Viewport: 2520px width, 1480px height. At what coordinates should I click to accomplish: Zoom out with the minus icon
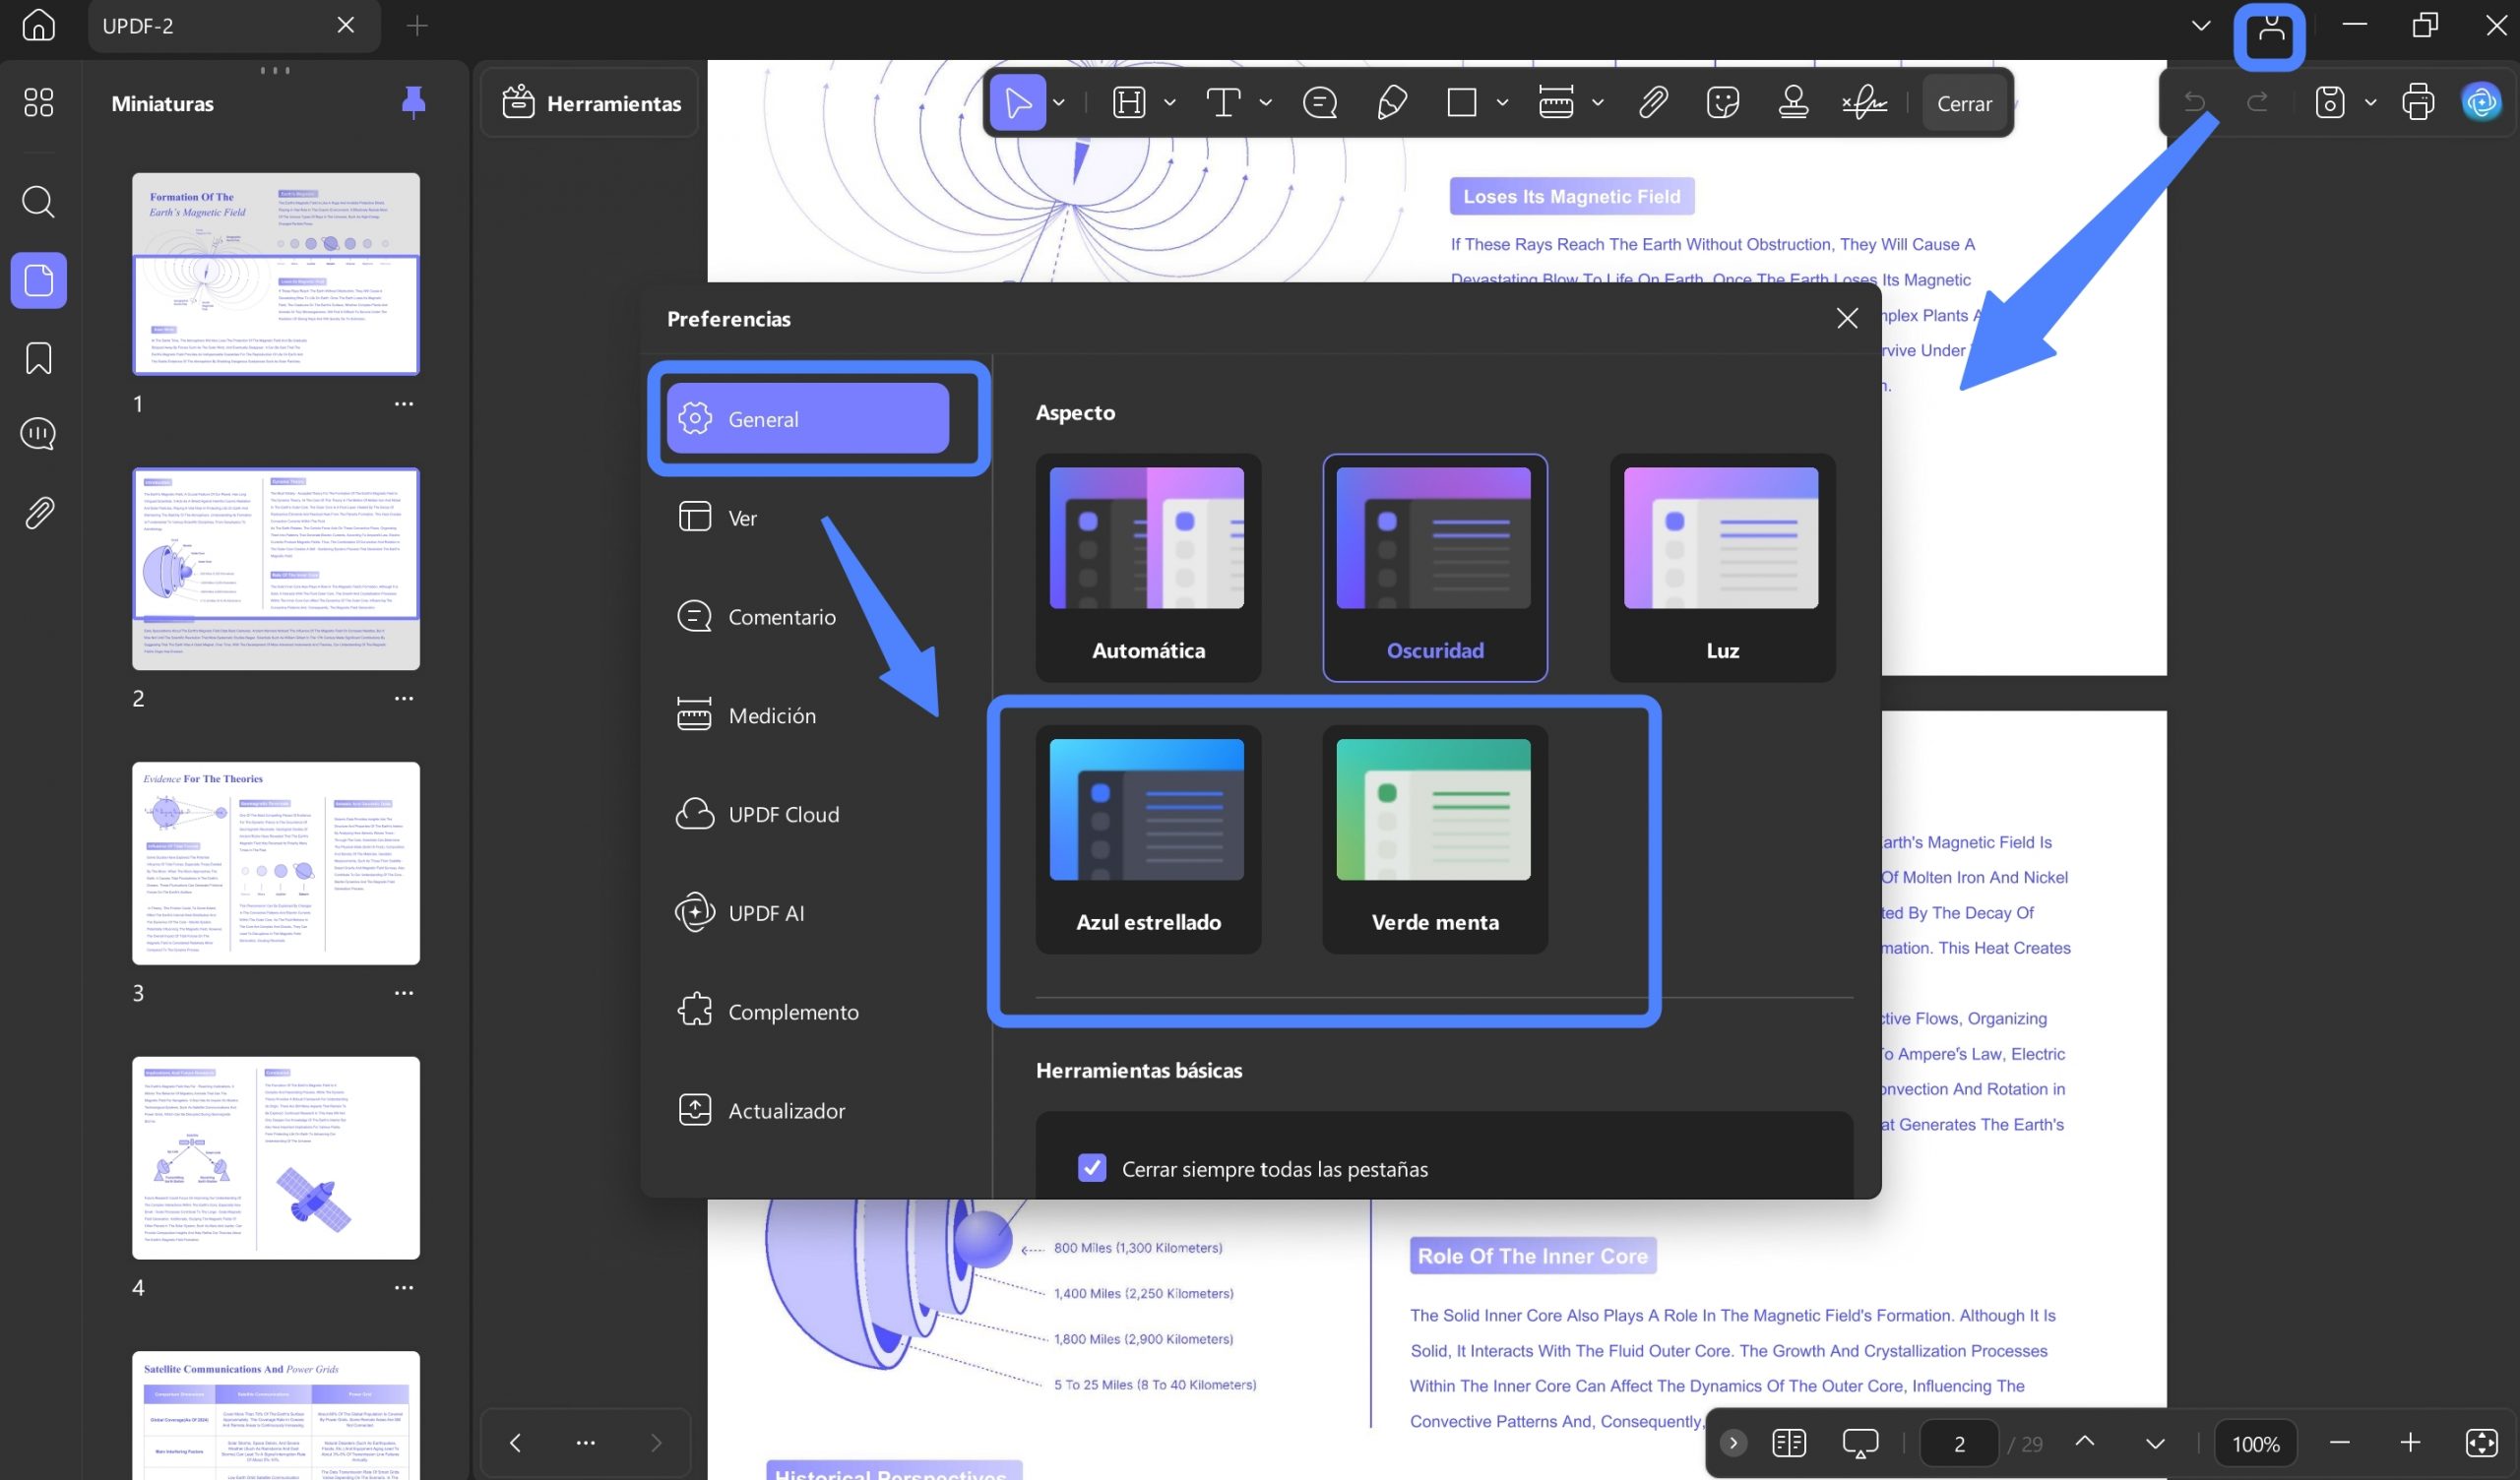click(x=2339, y=1442)
